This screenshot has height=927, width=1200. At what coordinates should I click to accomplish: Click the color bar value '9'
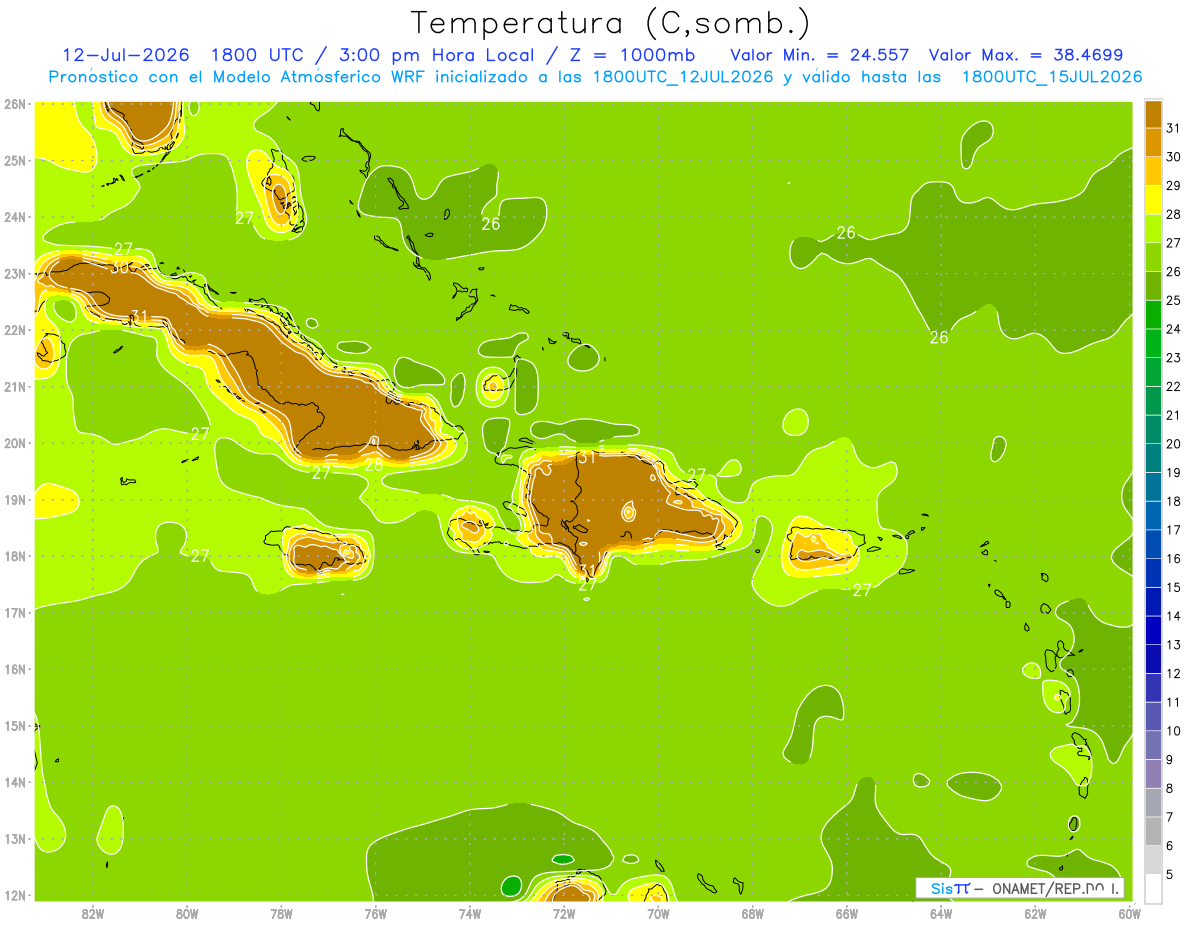pos(1170,760)
